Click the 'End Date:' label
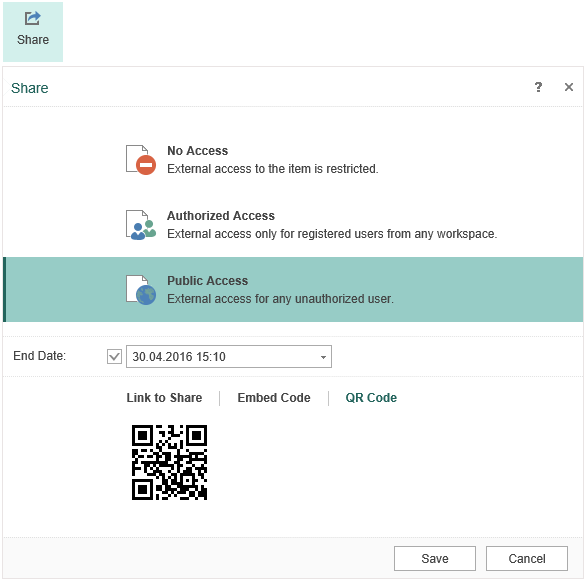Image resolution: width=586 pixels, height=581 pixels. pos(39,356)
